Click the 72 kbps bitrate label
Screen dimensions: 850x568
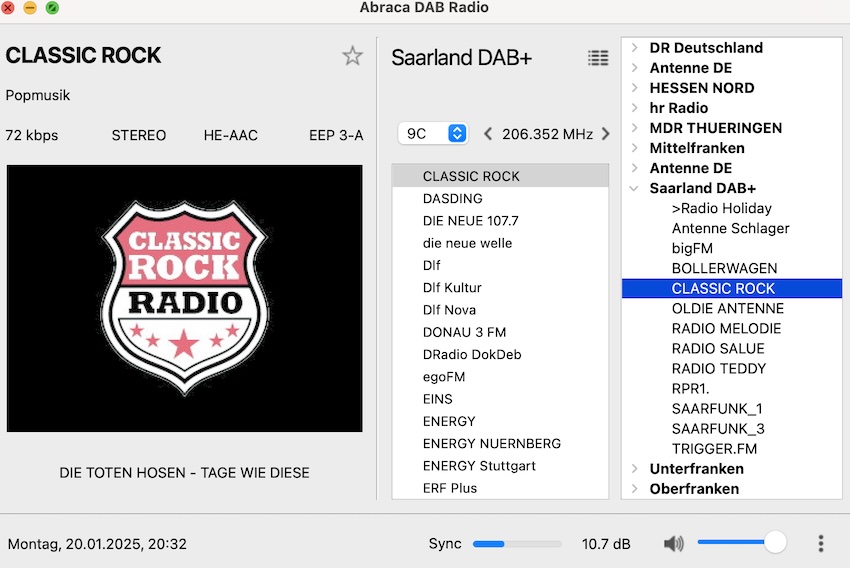(x=31, y=135)
